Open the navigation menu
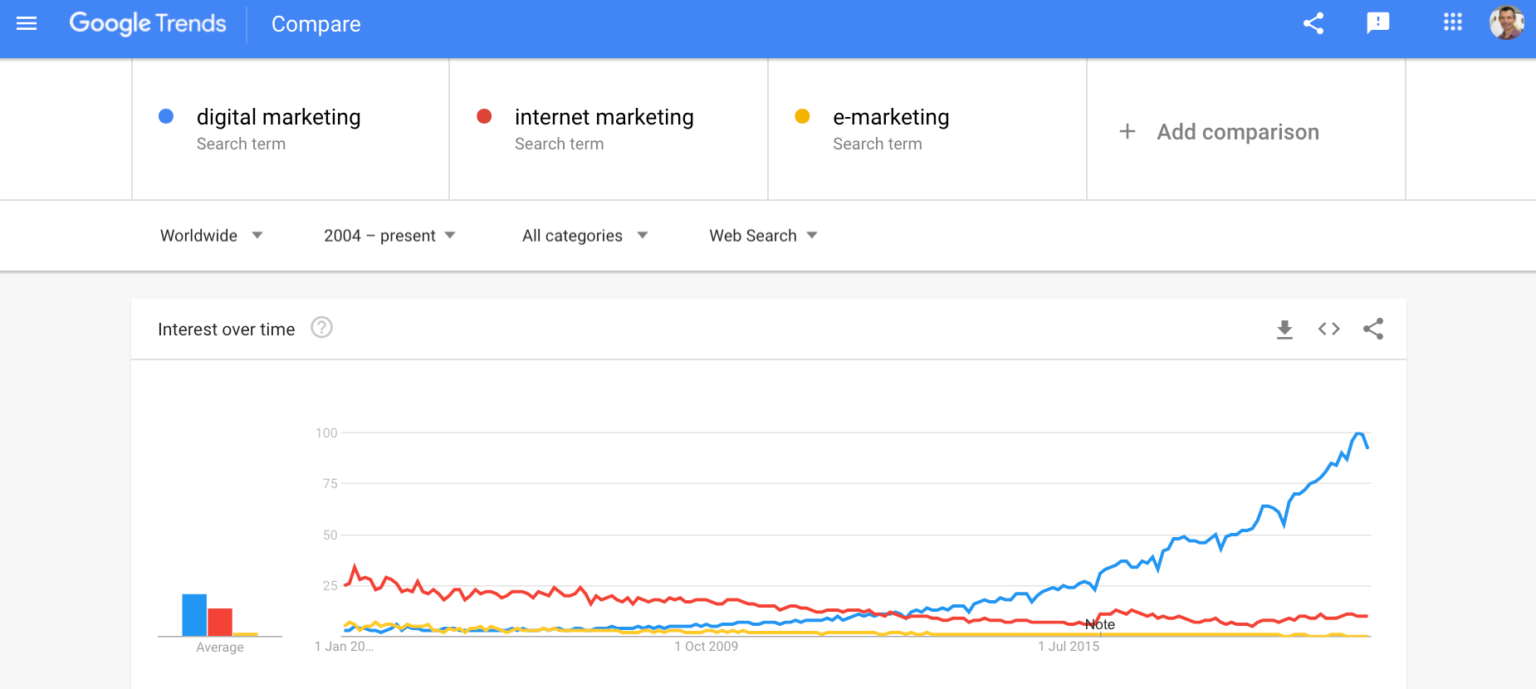Screen dimensions: 1536x689 [x=26, y=24]
